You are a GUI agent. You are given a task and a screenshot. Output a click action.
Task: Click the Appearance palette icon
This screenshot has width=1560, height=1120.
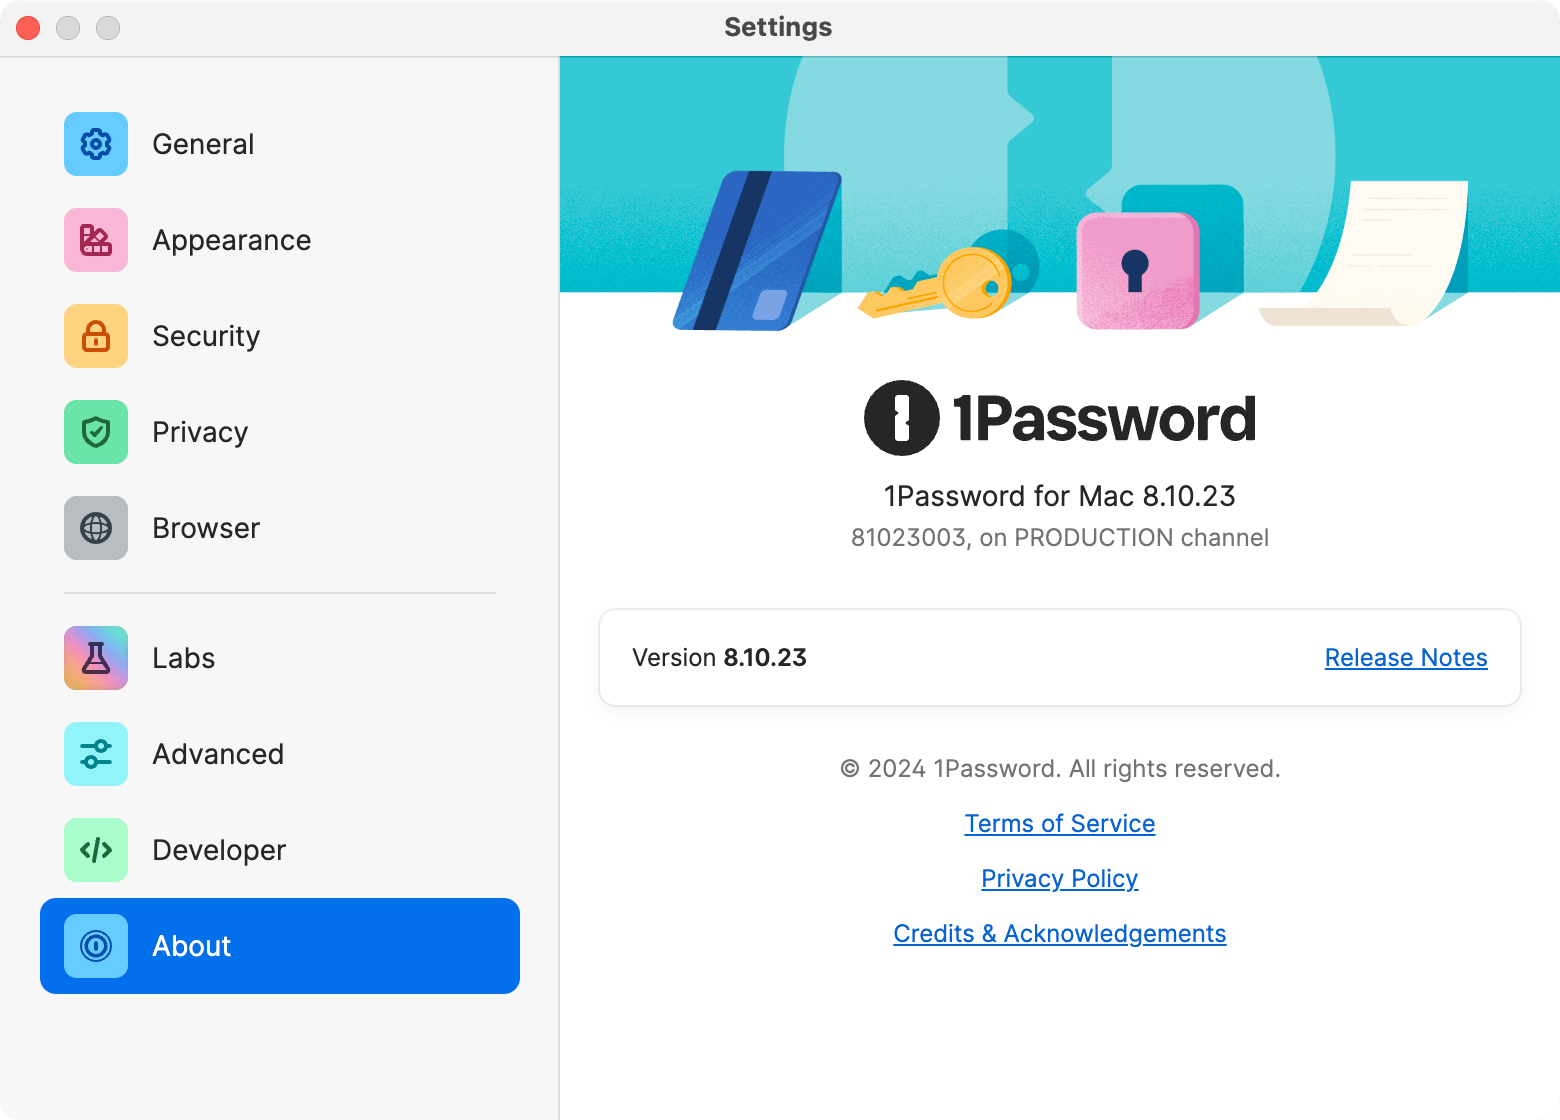pos(96,240)
